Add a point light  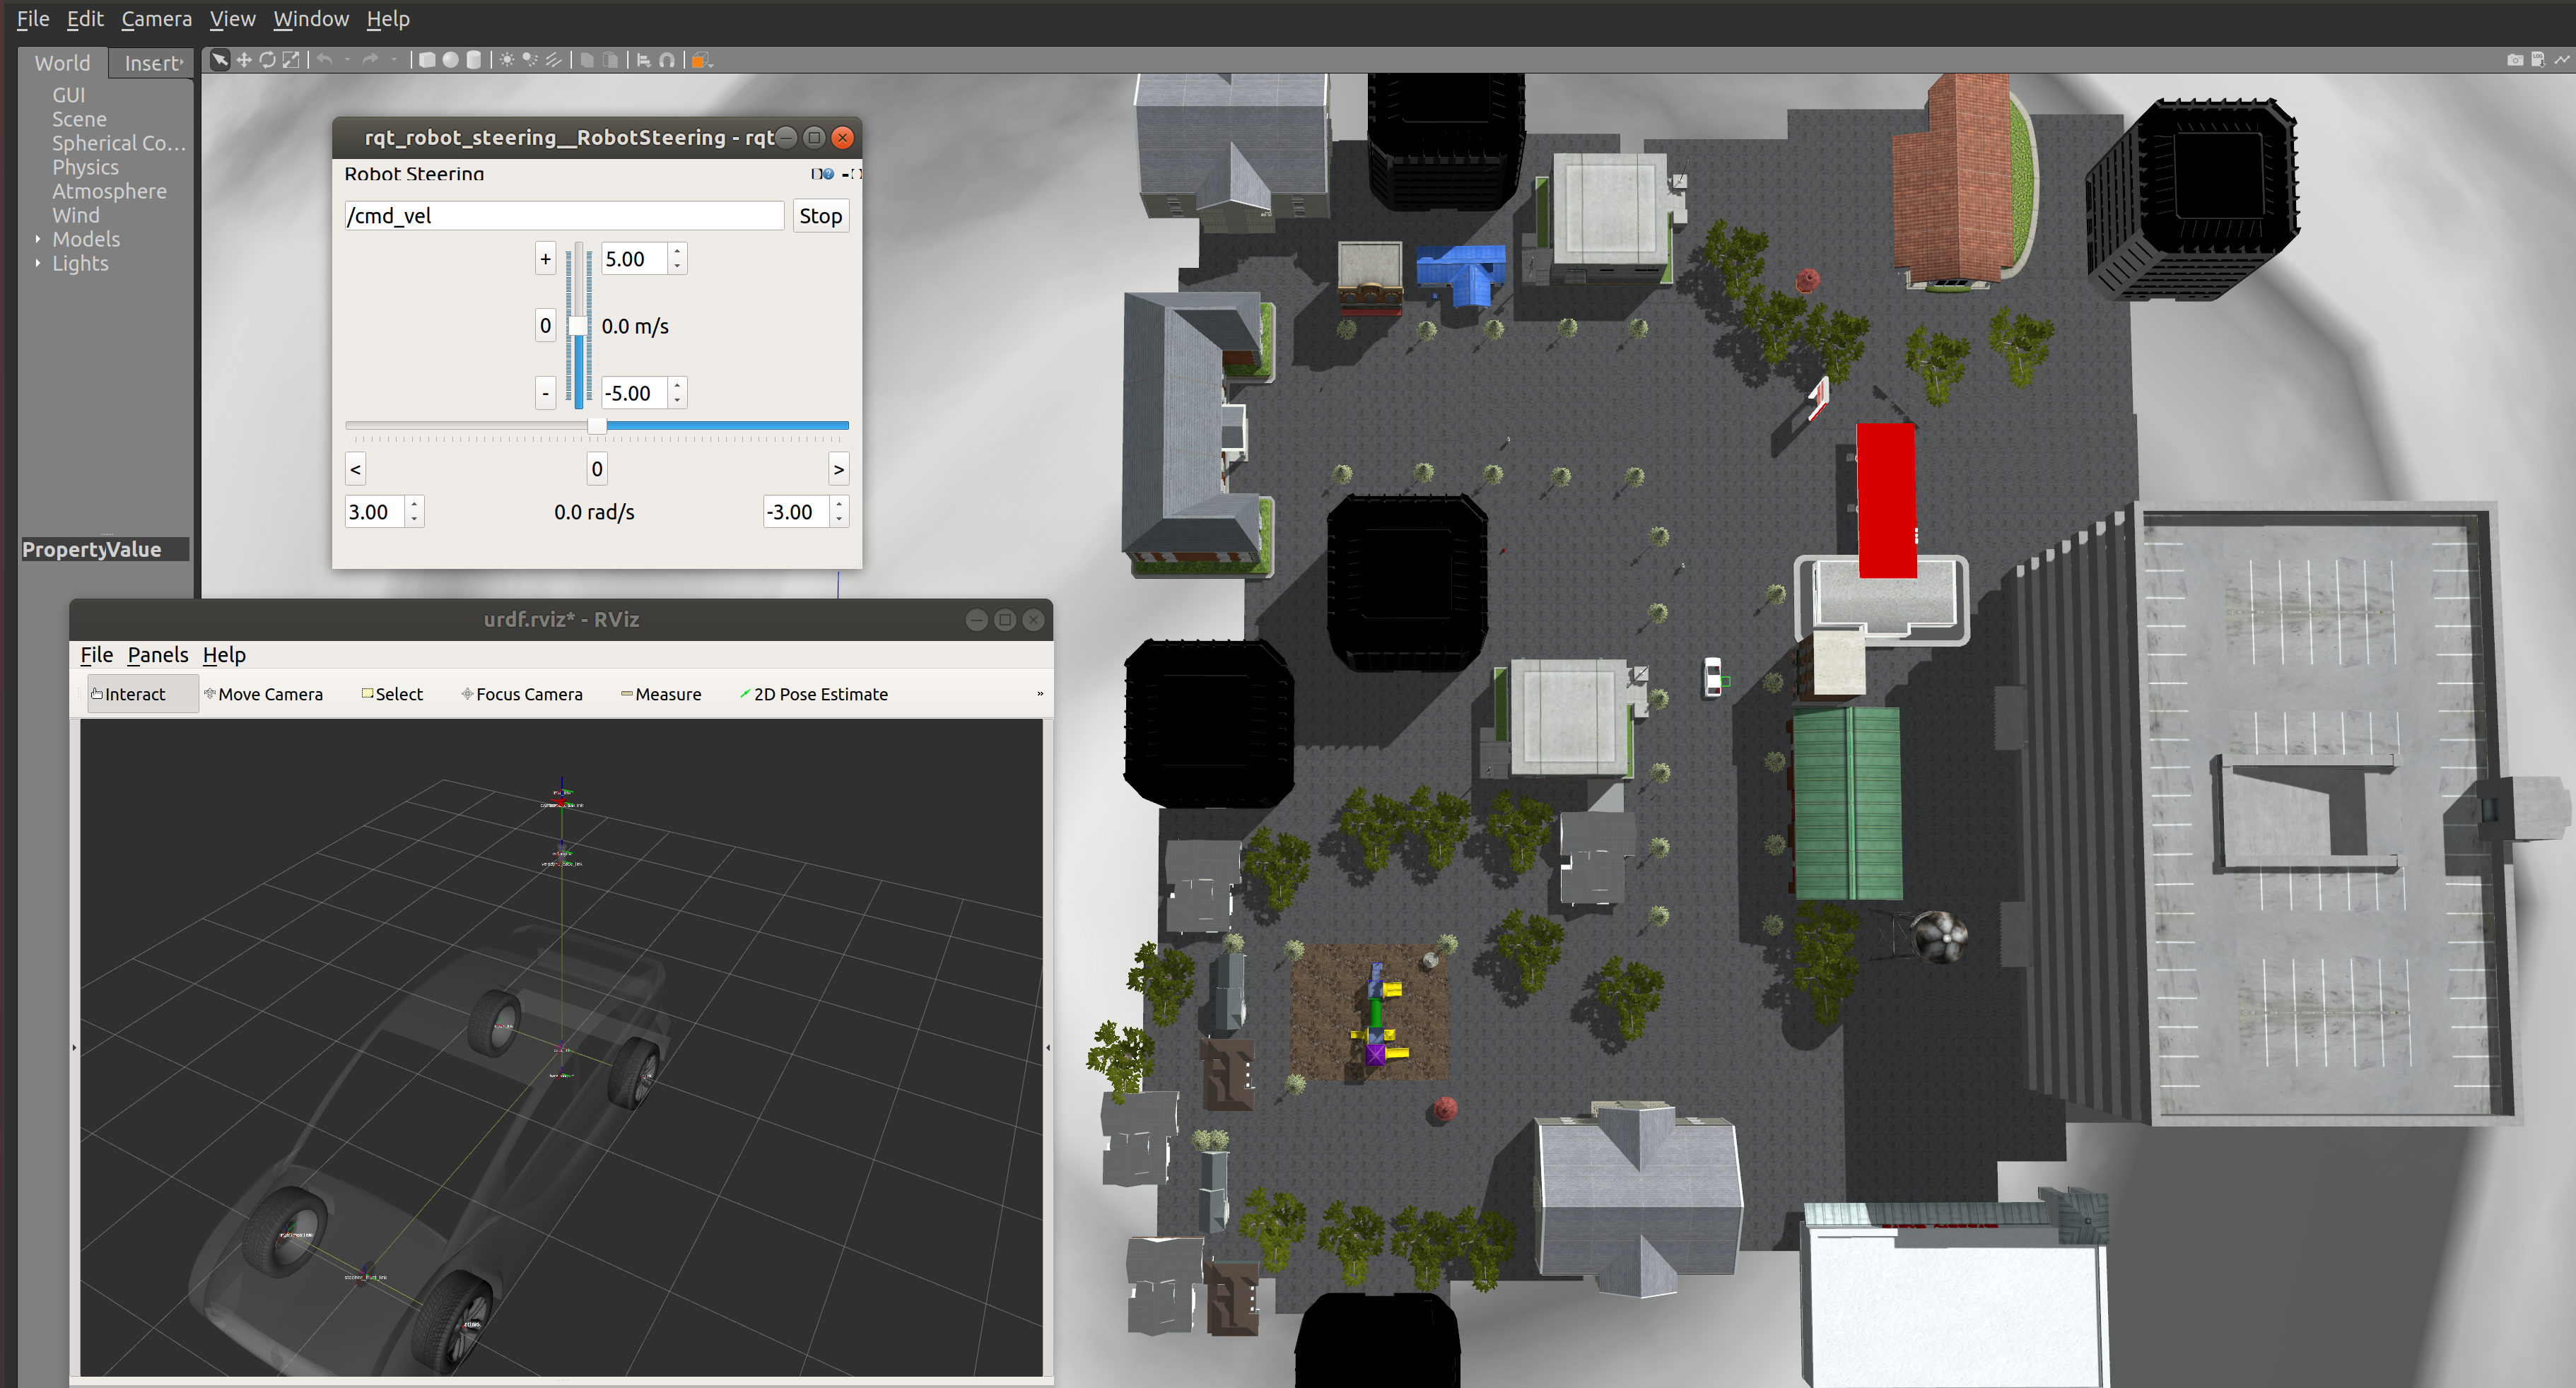coord(507,60)
